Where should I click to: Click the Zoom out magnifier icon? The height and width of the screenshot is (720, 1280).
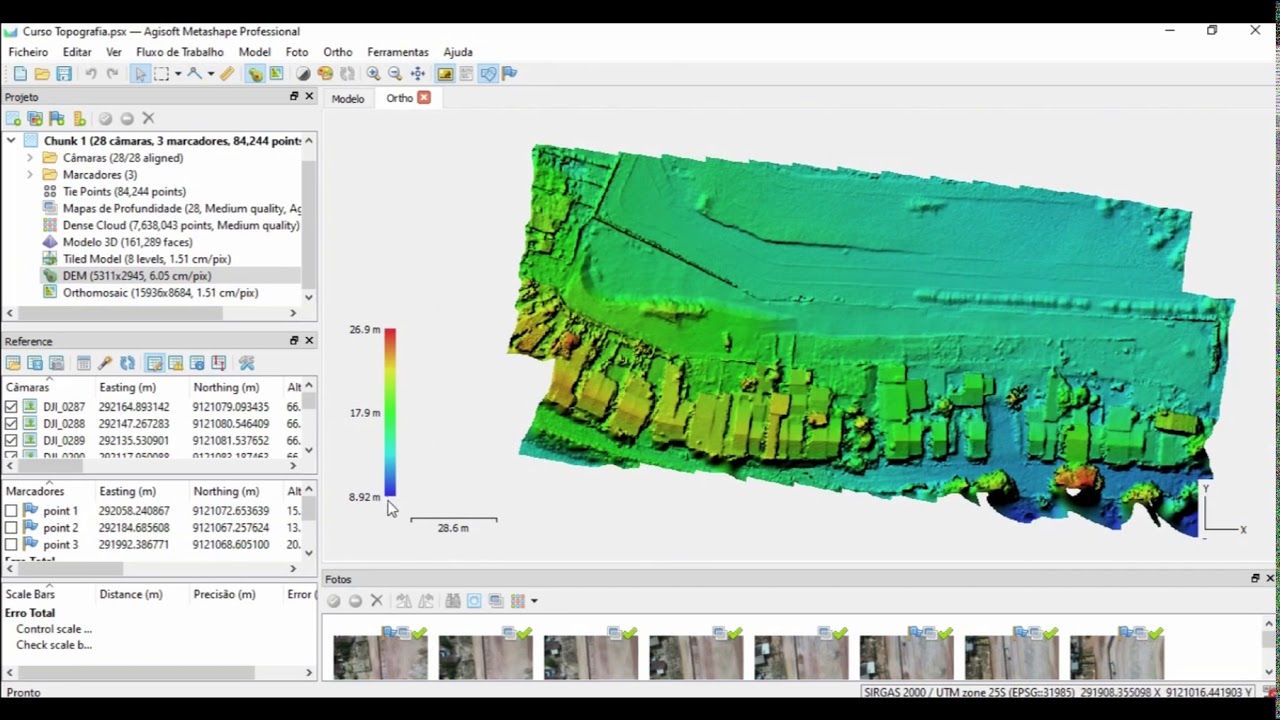(x=395, y=74)
